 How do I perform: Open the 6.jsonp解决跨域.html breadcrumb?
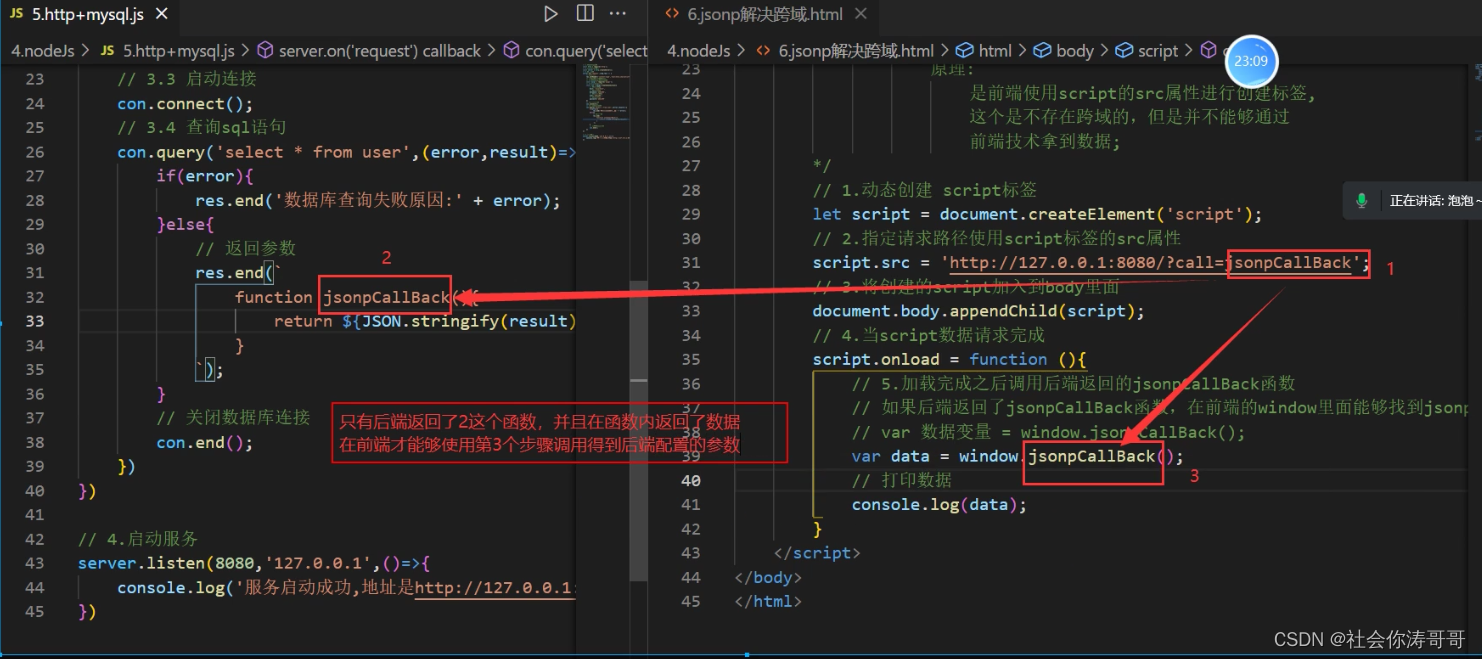click(x=845, y=50)
